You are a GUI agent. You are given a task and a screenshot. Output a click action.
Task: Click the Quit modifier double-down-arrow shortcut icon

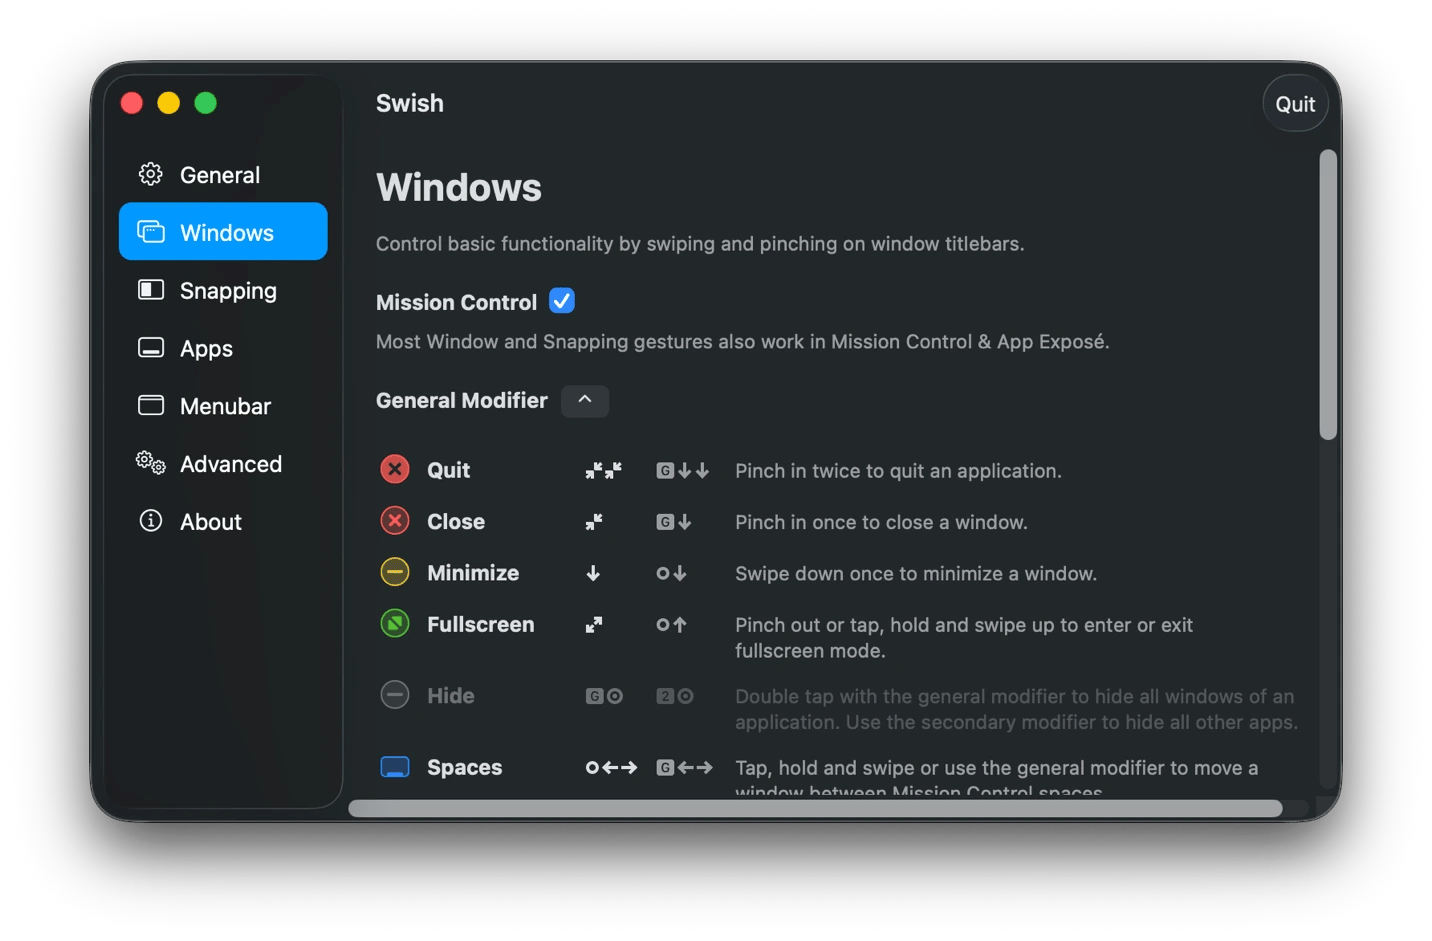(683, 470)
